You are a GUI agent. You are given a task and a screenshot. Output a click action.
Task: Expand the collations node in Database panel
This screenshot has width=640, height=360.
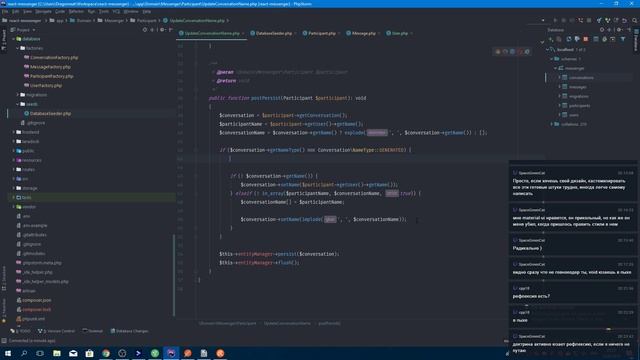[551, 124]
